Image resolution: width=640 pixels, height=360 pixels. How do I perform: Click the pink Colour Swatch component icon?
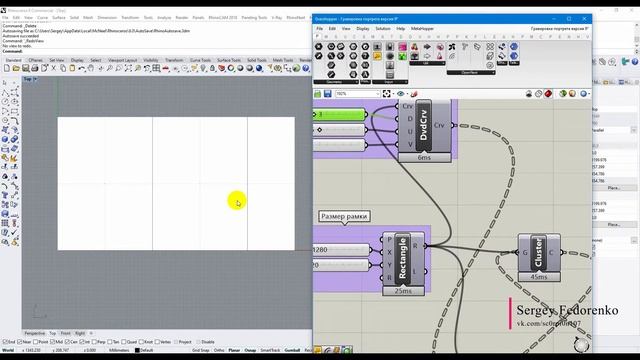pyautogui.click(x=402, y=47)
